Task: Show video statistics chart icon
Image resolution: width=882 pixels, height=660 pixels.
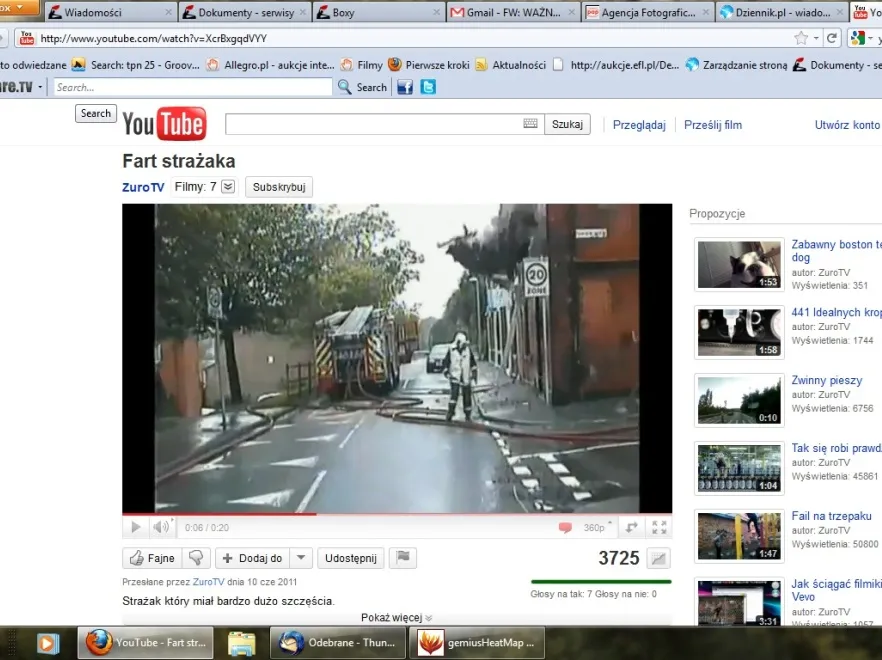Action: coord(657,558)
